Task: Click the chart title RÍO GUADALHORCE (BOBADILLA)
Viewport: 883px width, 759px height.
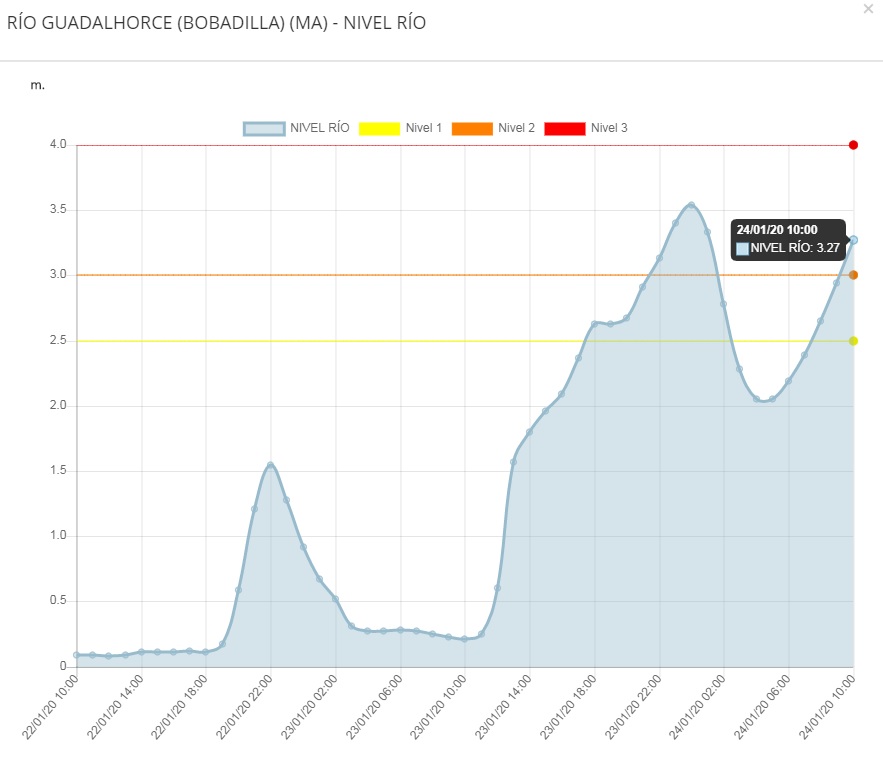Action: point(216,23)
